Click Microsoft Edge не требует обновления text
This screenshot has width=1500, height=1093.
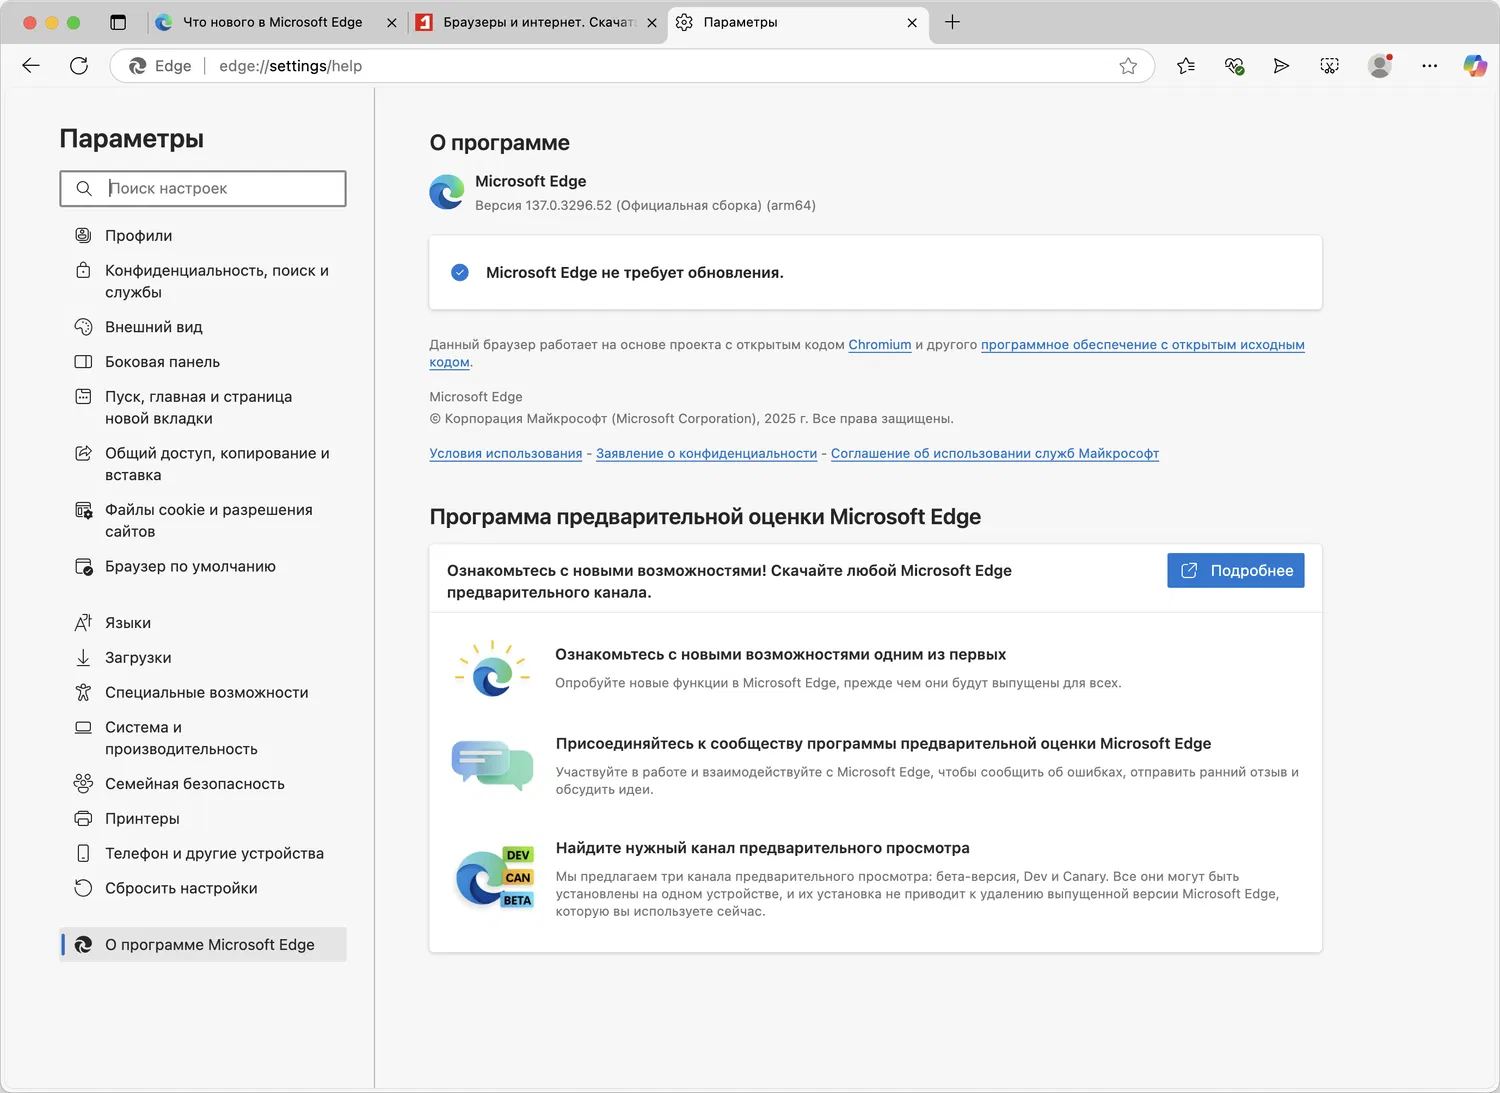635,273
